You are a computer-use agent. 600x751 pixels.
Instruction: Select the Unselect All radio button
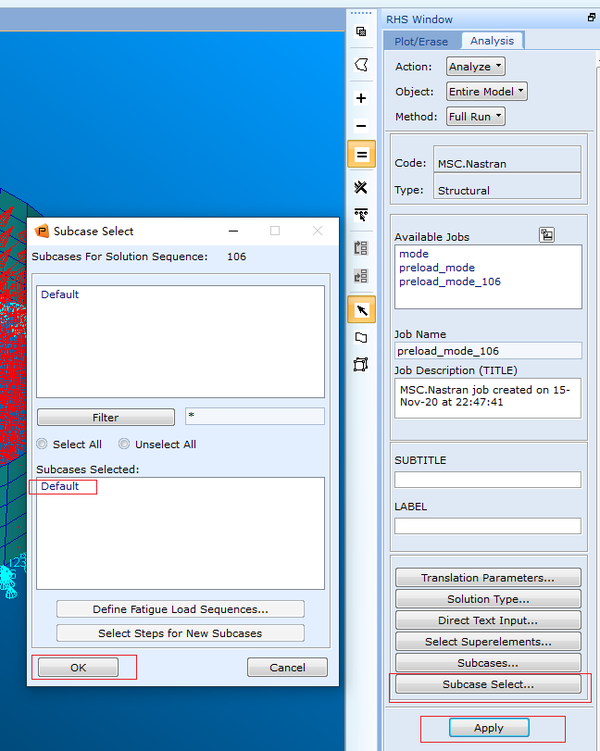tap(124, 444)
